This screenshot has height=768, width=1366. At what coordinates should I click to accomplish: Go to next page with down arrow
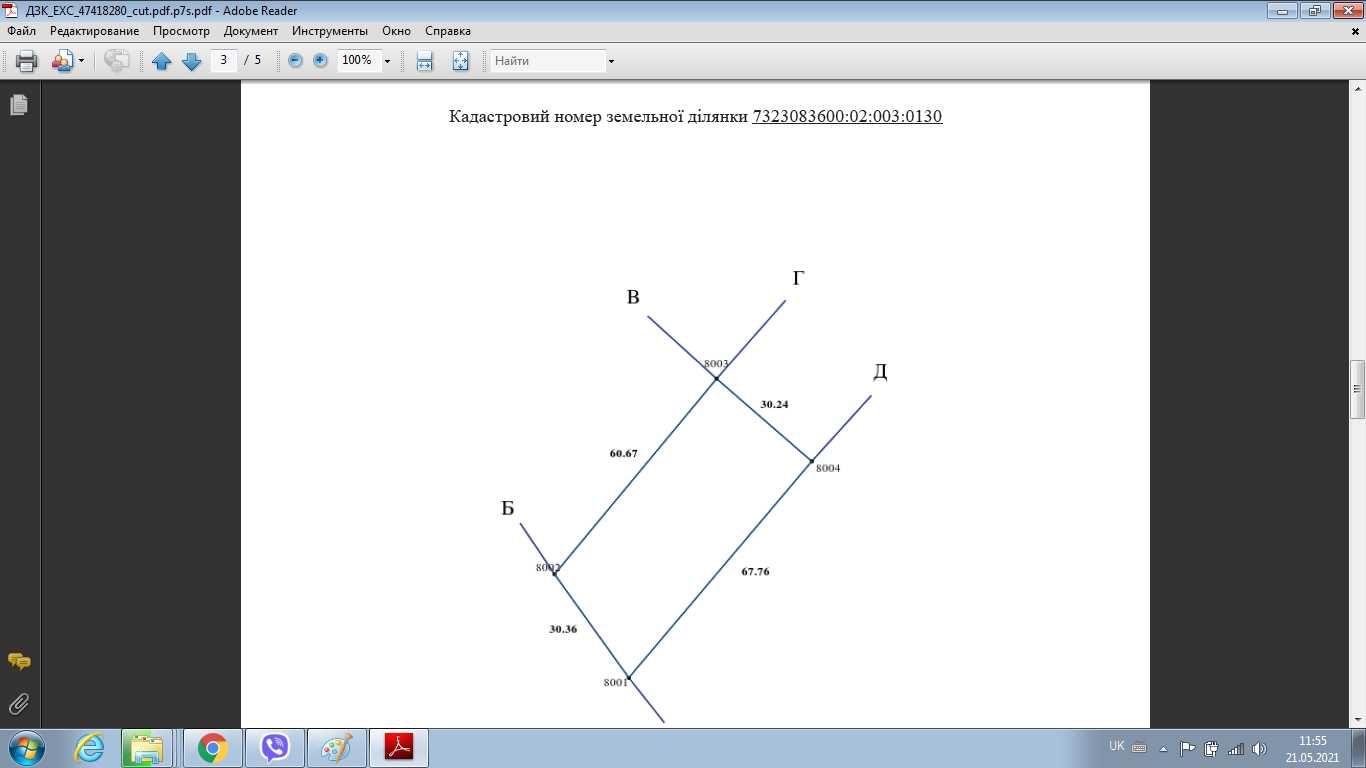[x=192, y=61]
